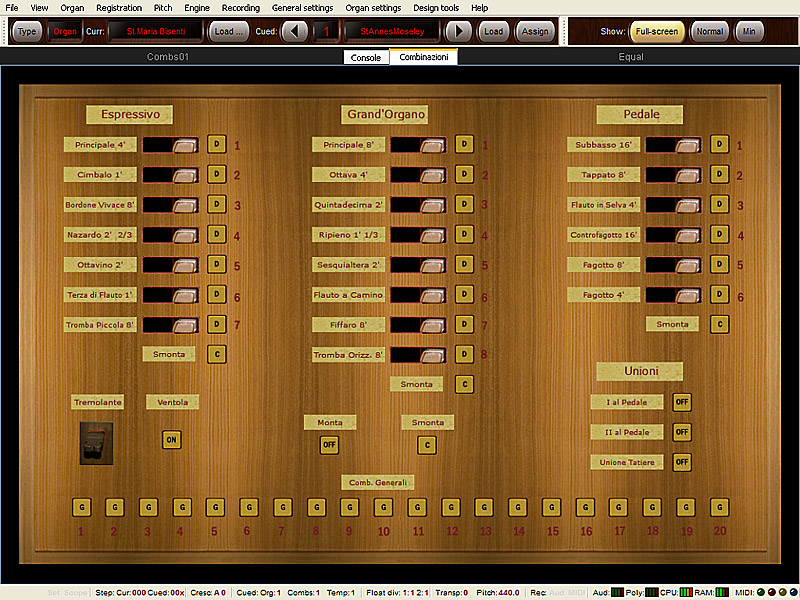The image size is (800, 600).
Task: Enable the Unione Tatiere coupler
Action: 681,462
